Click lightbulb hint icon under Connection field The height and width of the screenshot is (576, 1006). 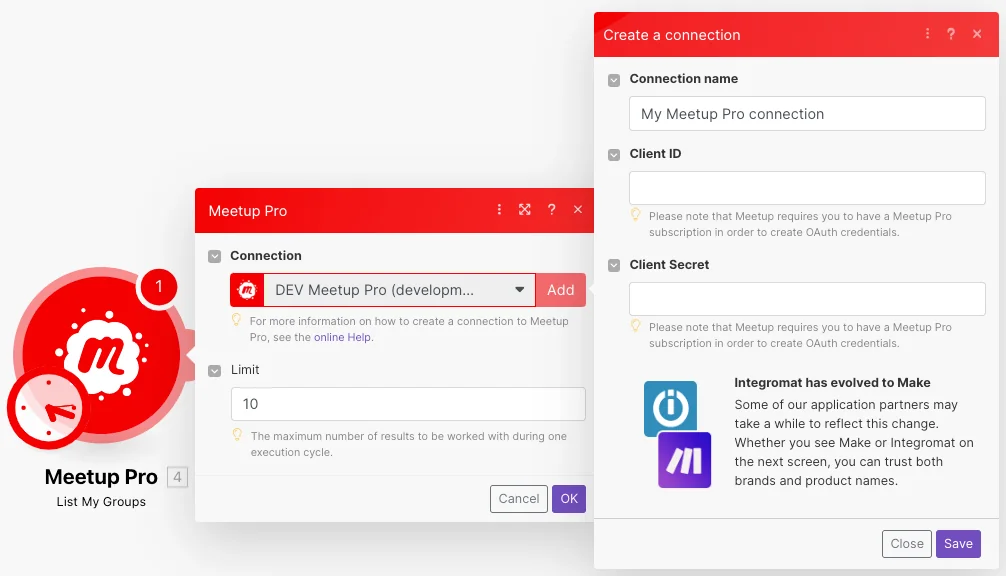[236, 319]
